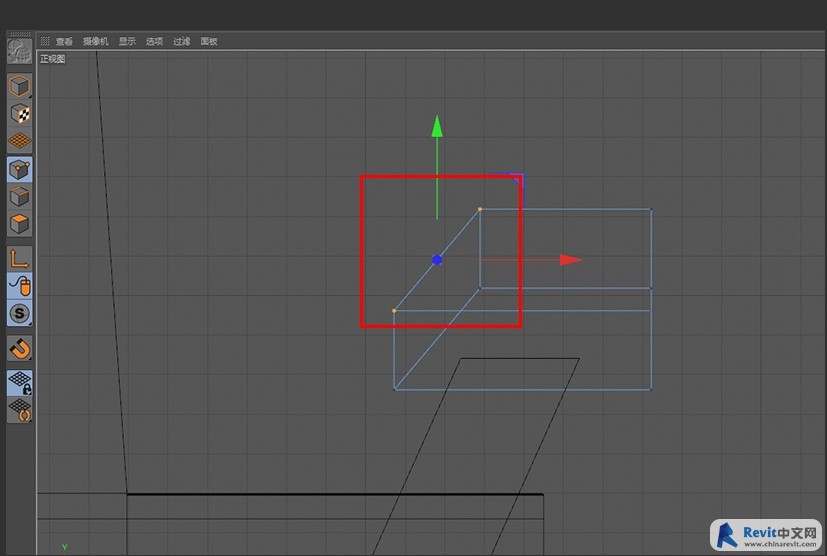
Task: Select the Workplane mode orange grid icon
Action: point(20,141)
